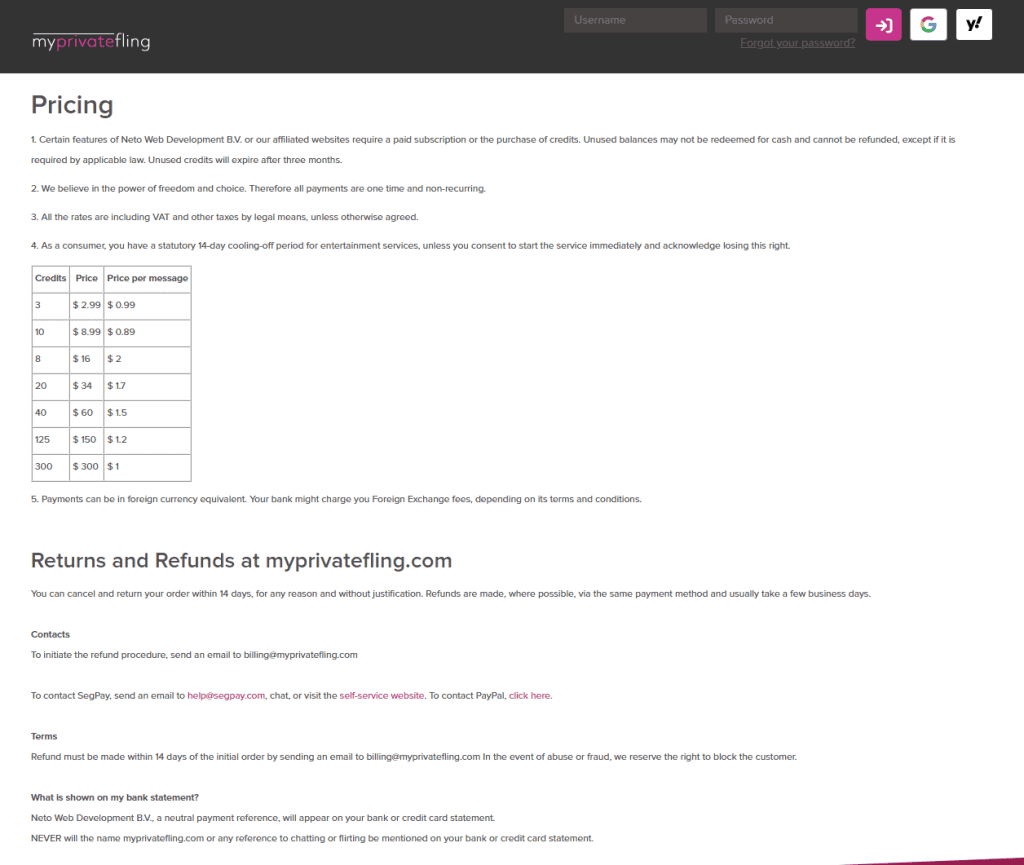Focus the Username input field

[635, 20]
